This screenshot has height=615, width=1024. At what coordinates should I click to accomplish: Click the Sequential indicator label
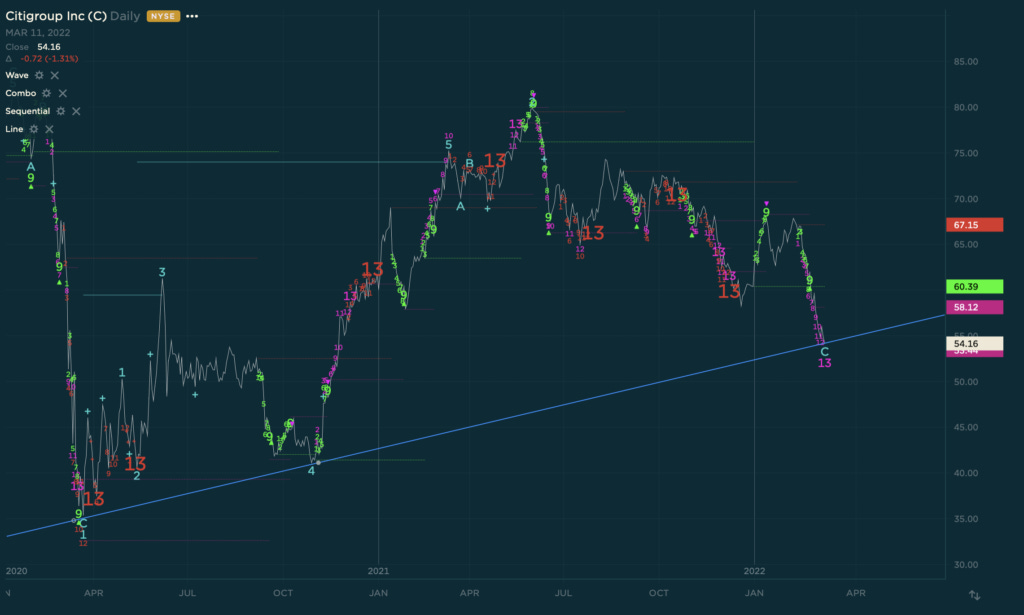click(x=27, y=112)
